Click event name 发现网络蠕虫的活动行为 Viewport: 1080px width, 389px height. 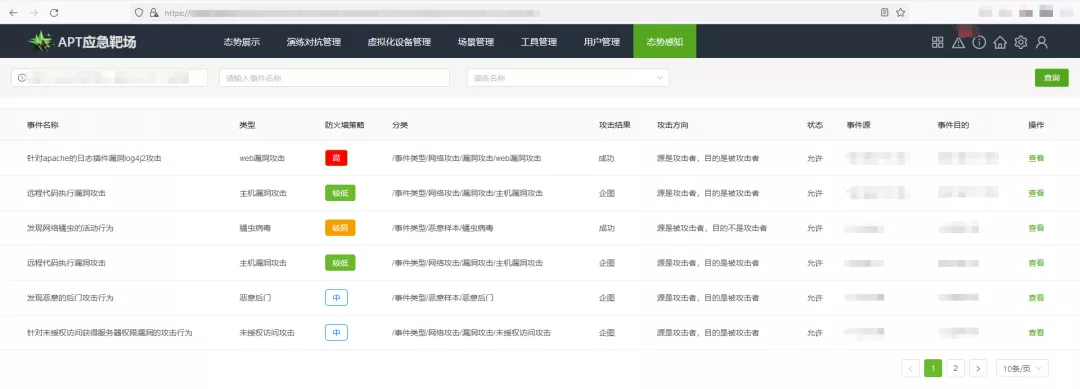(70, 228)
